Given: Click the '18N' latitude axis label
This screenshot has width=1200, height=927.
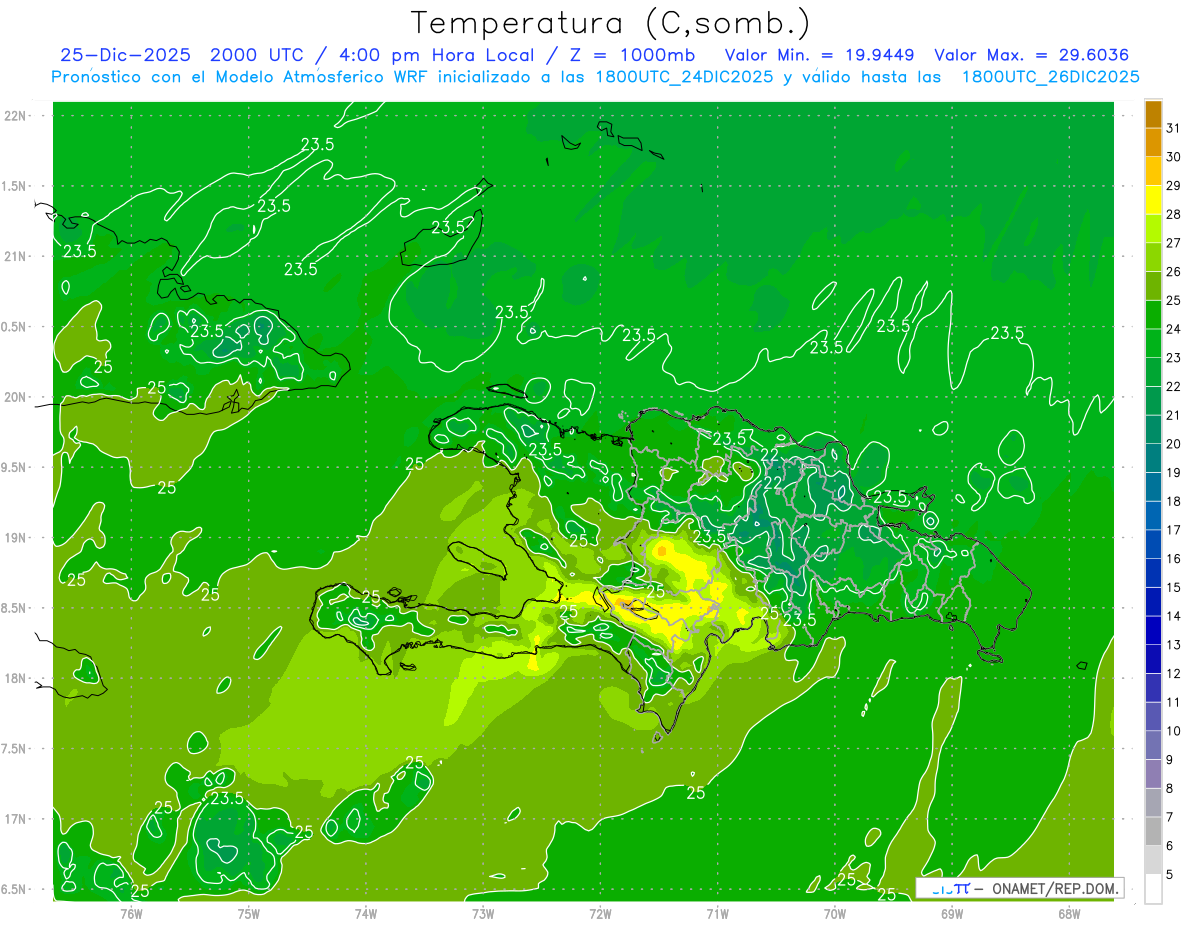Looking at the screenshot, I should click(x=15, y=678).
